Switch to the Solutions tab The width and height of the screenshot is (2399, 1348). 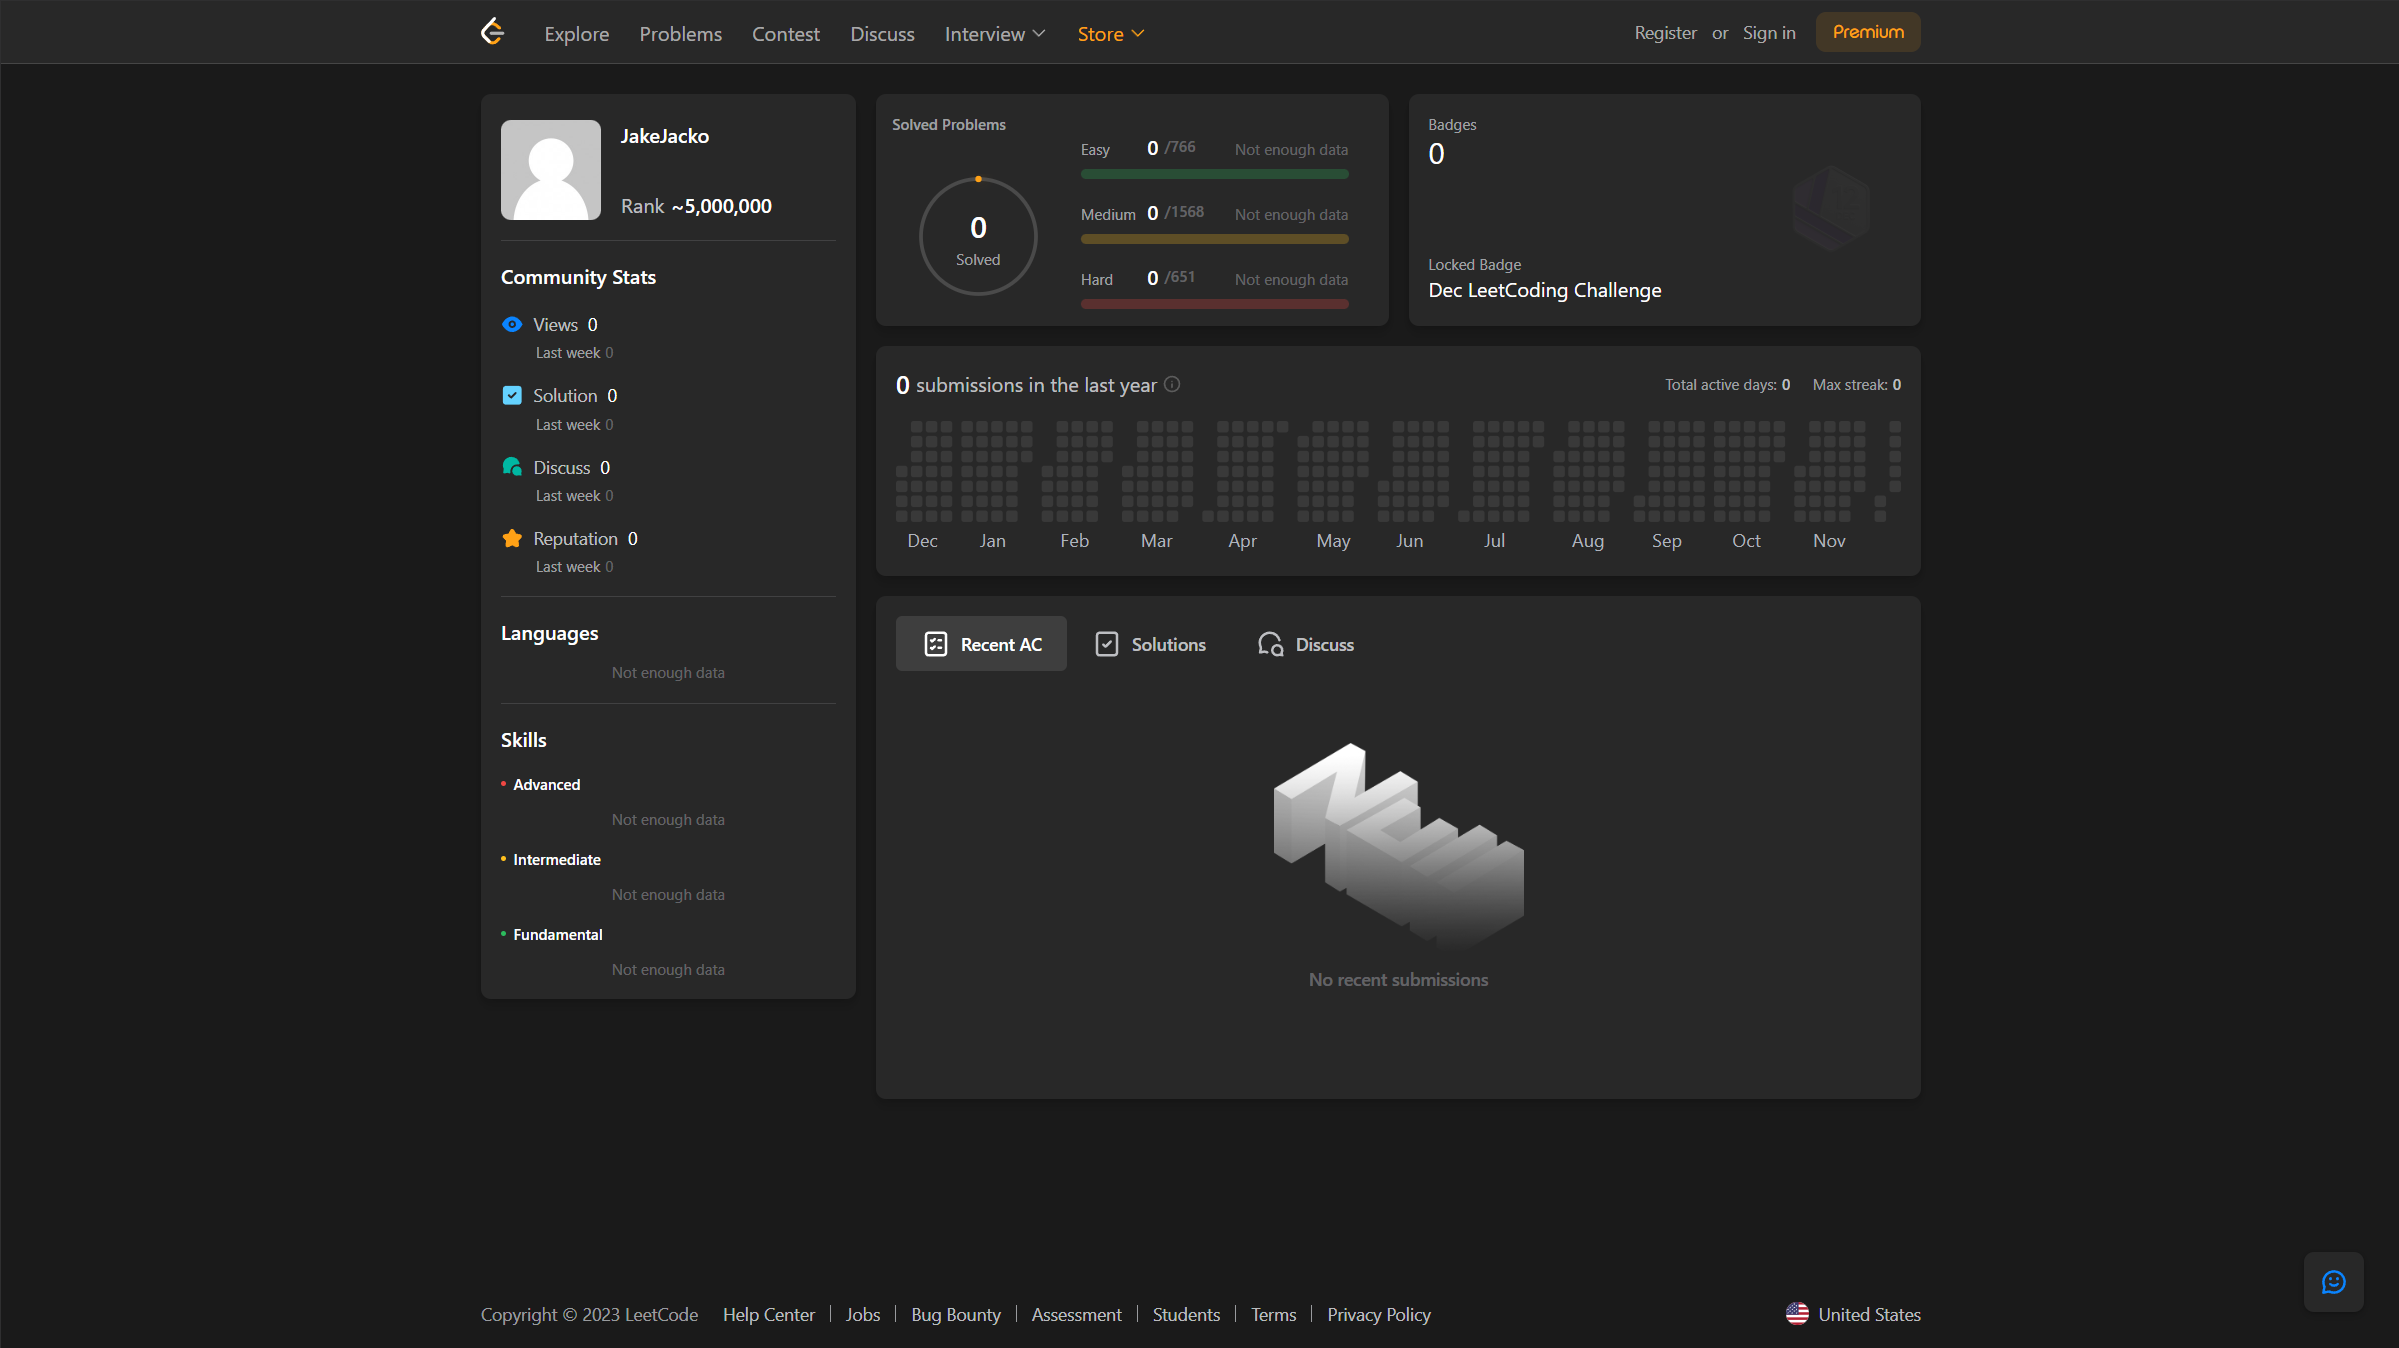(1150, 644)
